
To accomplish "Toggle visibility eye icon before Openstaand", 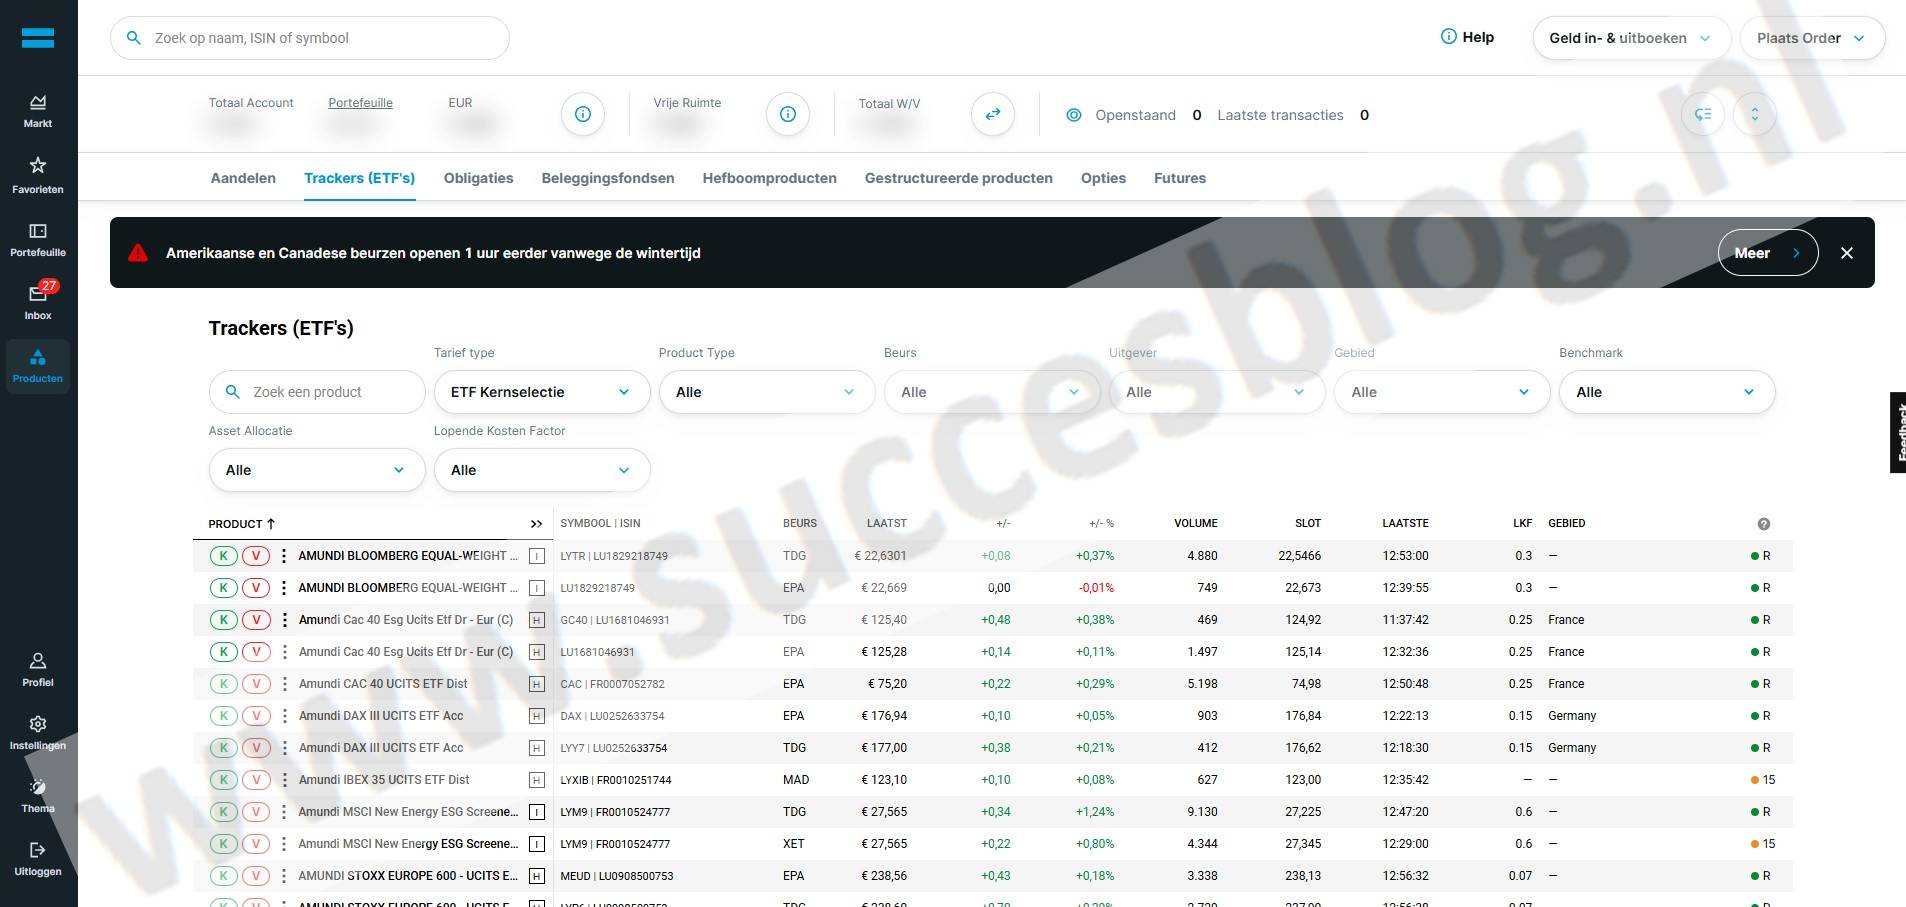I will click(x=1073, y=115).
